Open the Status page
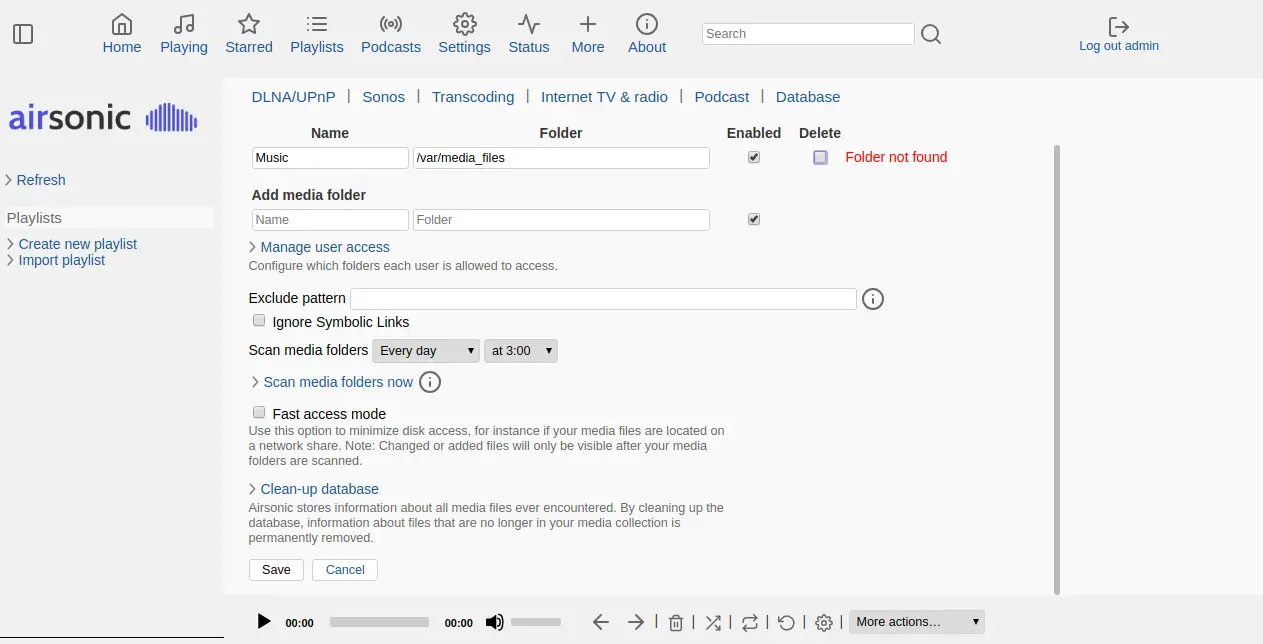Image resolution: width=1263 pixels, height=644 pixels. [x=529, y=34]
